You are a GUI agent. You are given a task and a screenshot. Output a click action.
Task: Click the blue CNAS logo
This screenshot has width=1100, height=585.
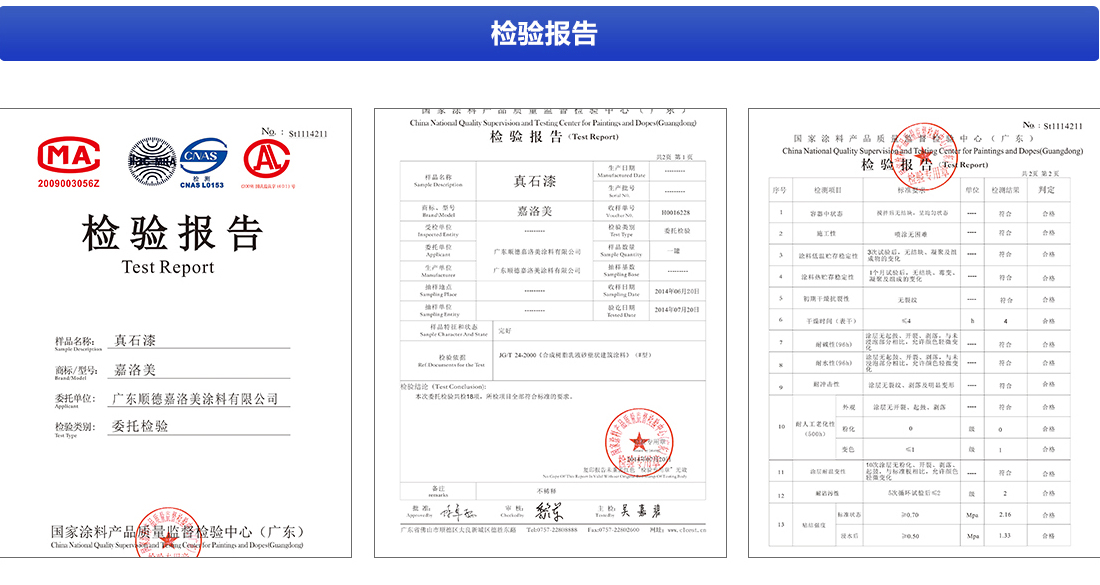pos(203,156)
